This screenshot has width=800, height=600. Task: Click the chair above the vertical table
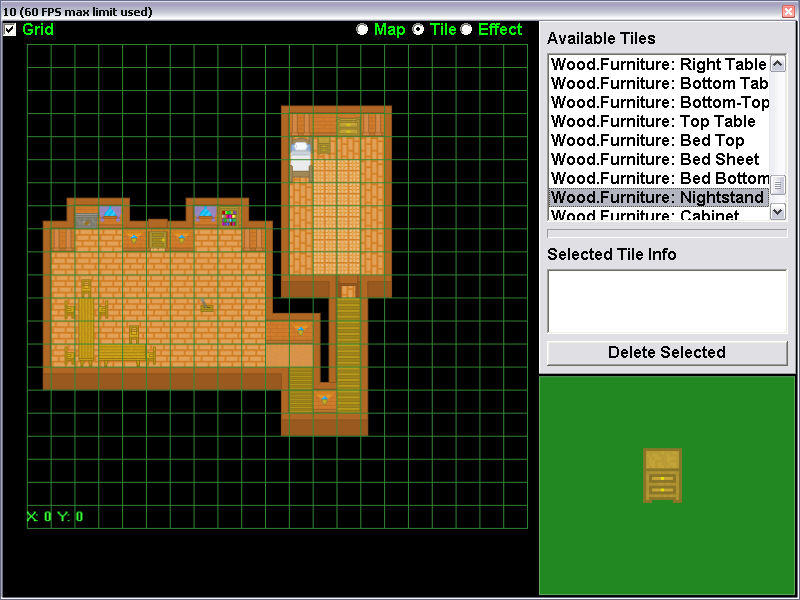(x=86, y=288)
